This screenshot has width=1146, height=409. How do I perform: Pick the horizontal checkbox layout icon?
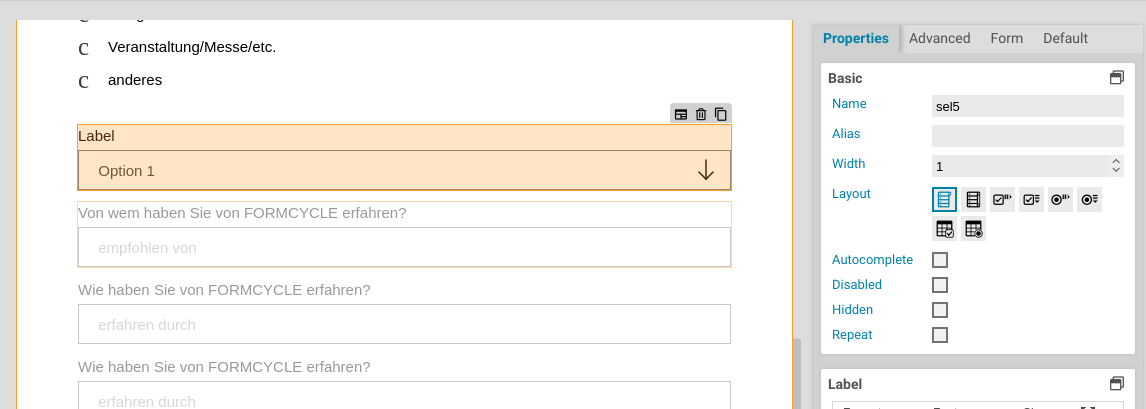tap(1003, 199)
